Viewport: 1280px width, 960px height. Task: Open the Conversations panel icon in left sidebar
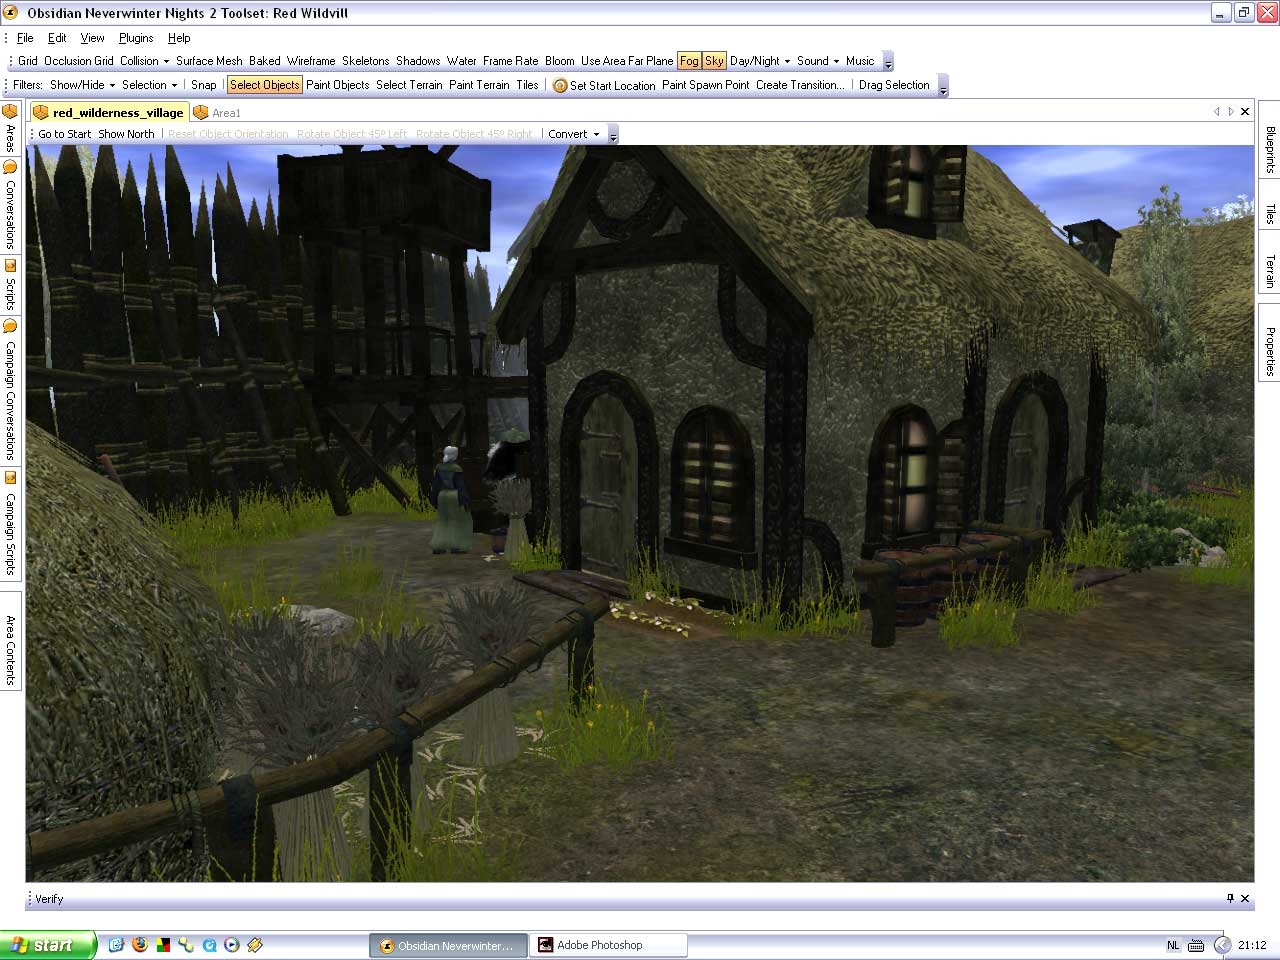point(10,167)
